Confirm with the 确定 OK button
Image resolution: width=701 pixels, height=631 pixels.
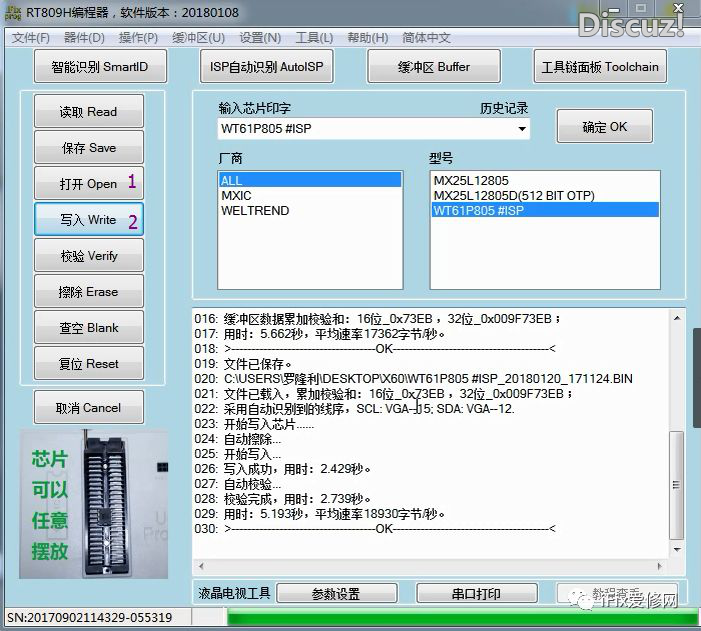click(x=604, y=127)
